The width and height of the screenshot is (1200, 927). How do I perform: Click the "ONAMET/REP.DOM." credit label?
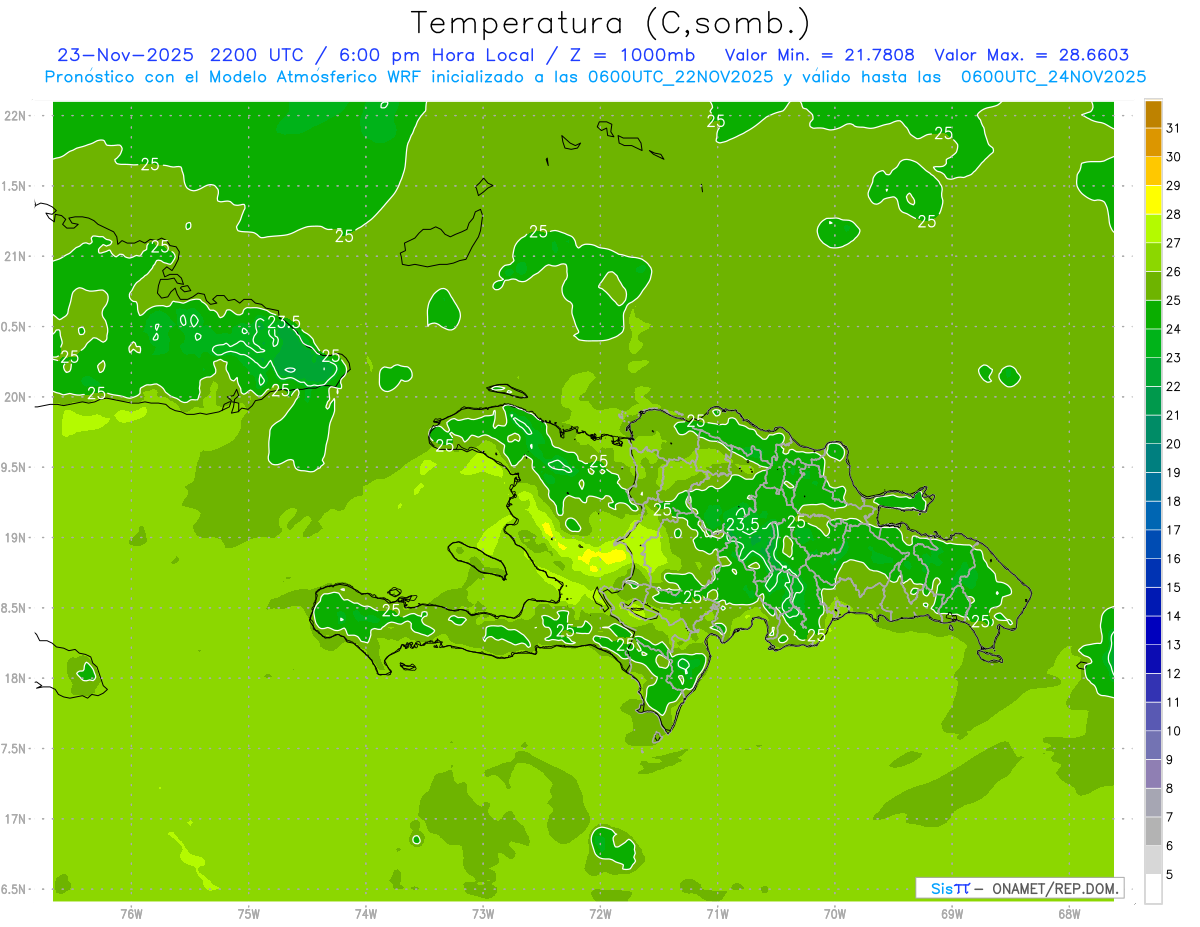[x=1055, y=888]
